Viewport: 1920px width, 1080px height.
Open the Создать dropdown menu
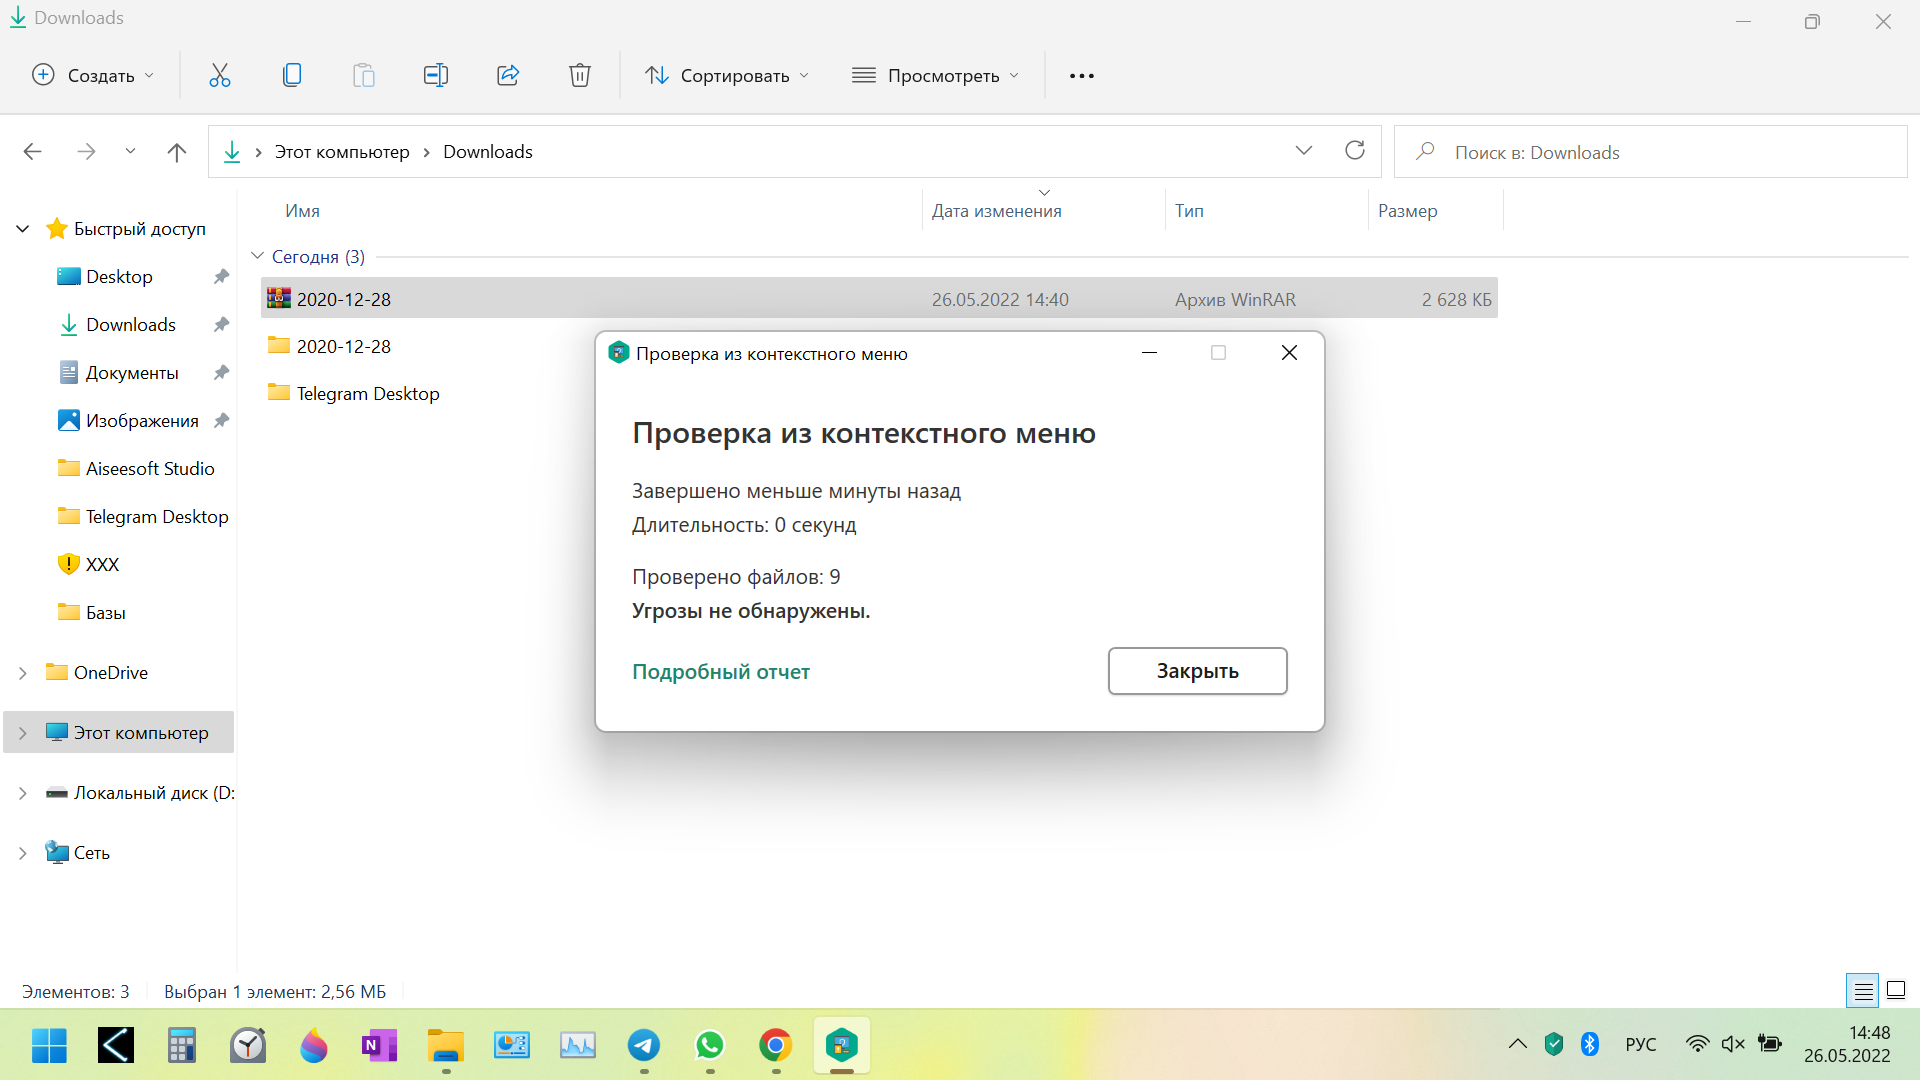pos(93,76)
